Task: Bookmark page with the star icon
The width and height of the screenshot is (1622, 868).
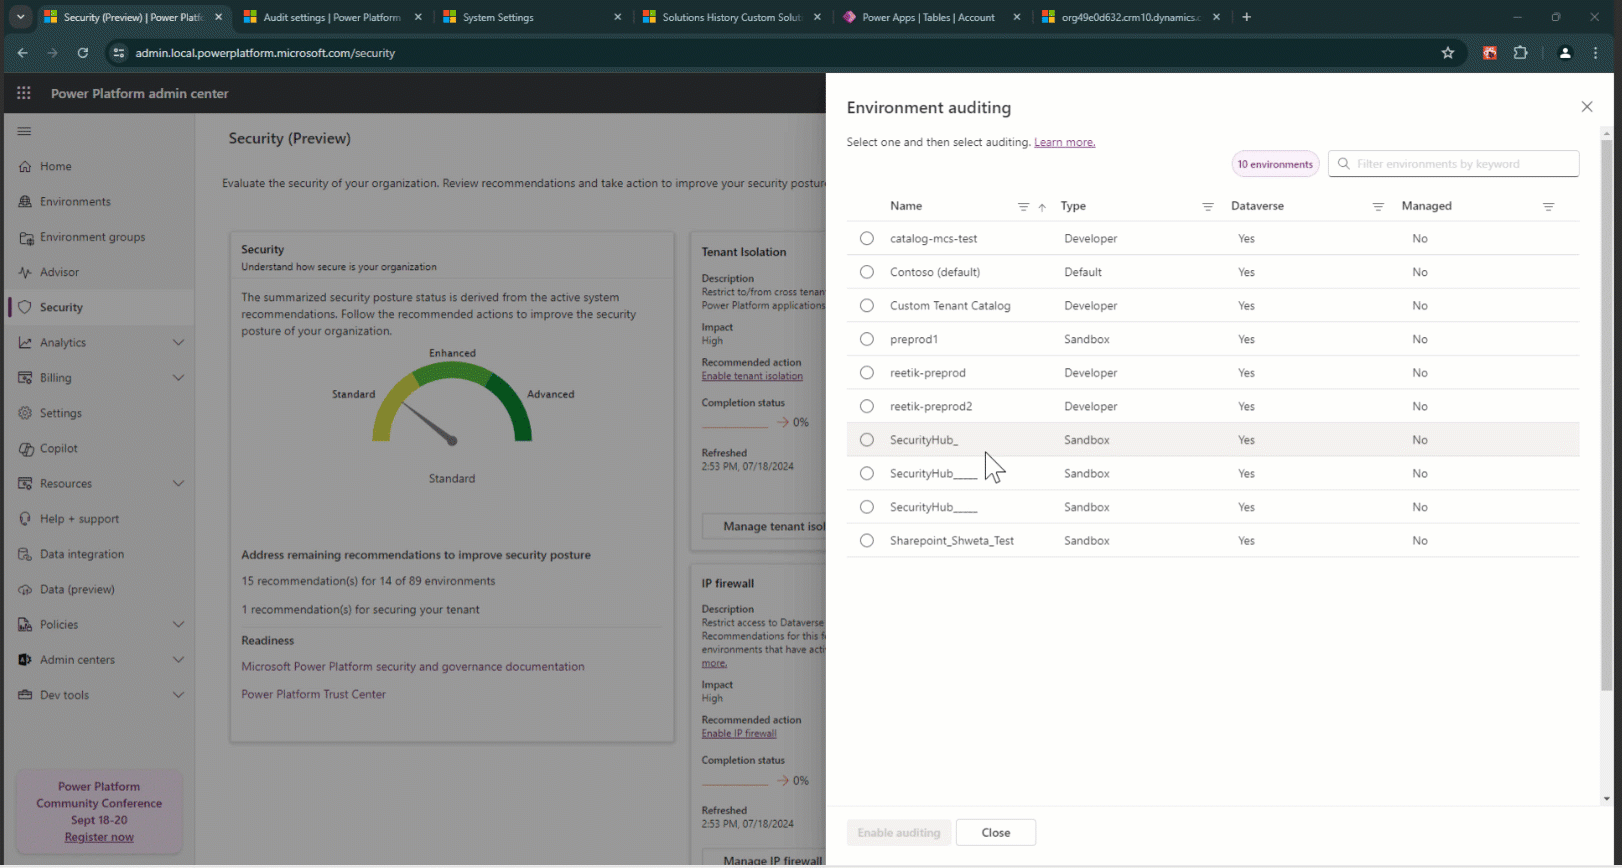Action: pos(1448,53)
